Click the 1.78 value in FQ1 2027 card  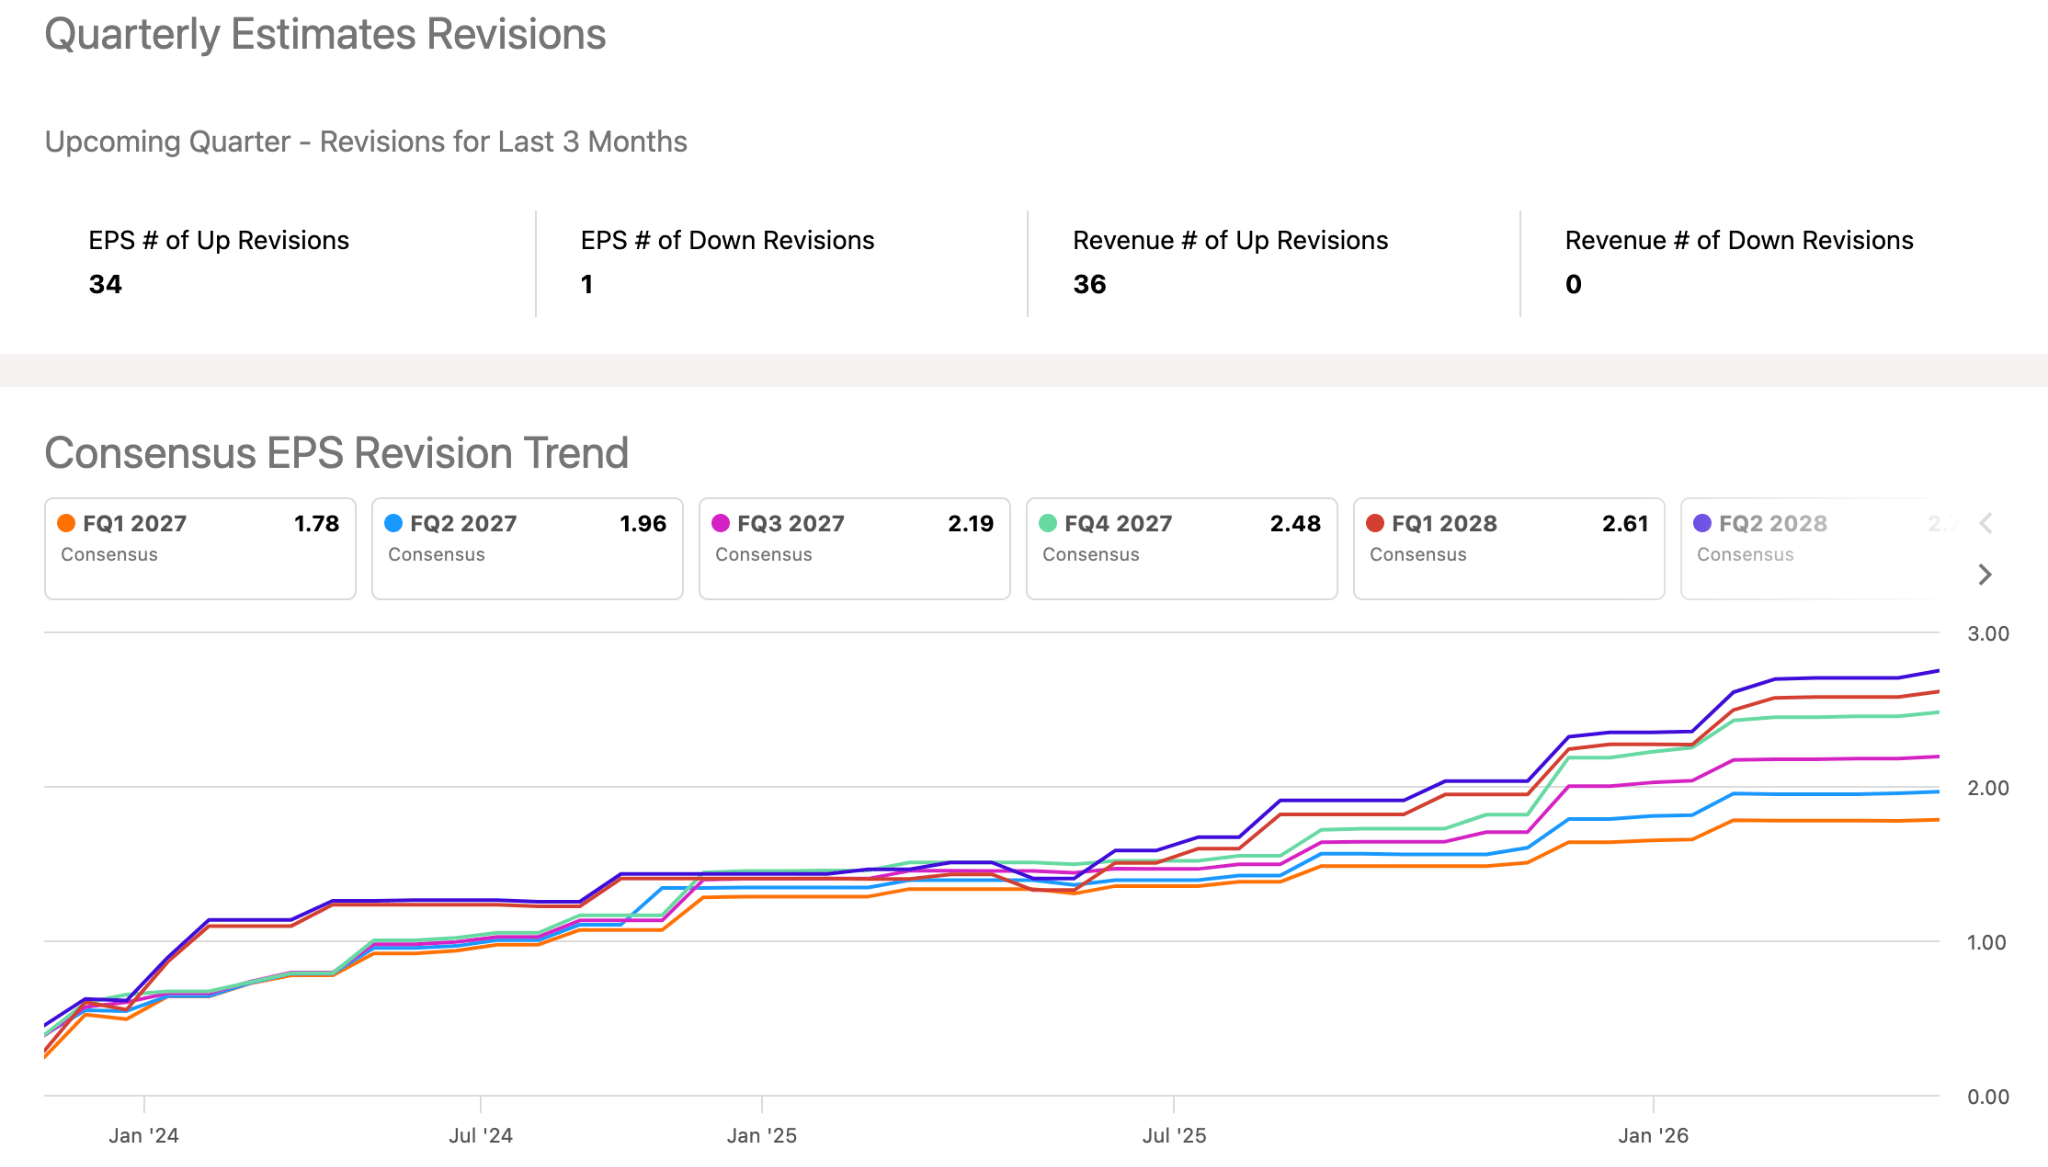click(x=316, y=523)
